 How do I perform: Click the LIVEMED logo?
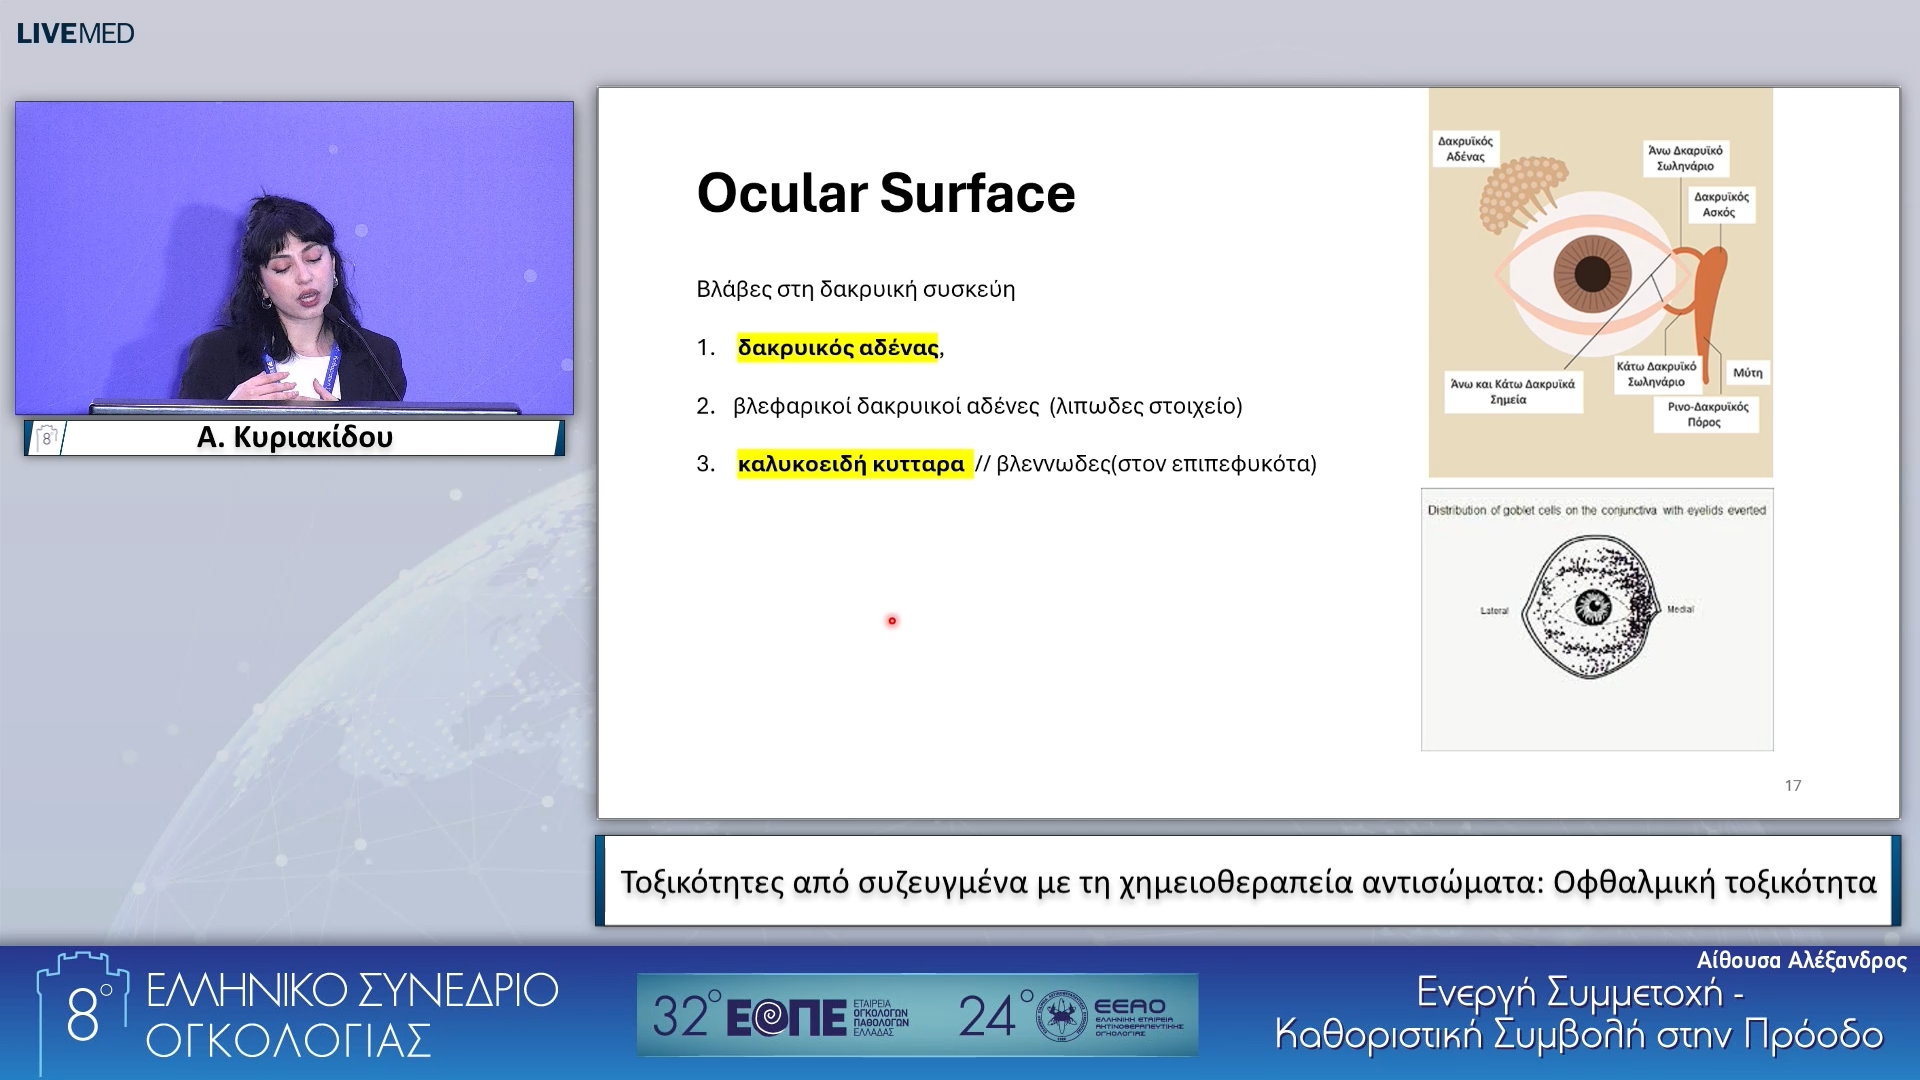75,33
